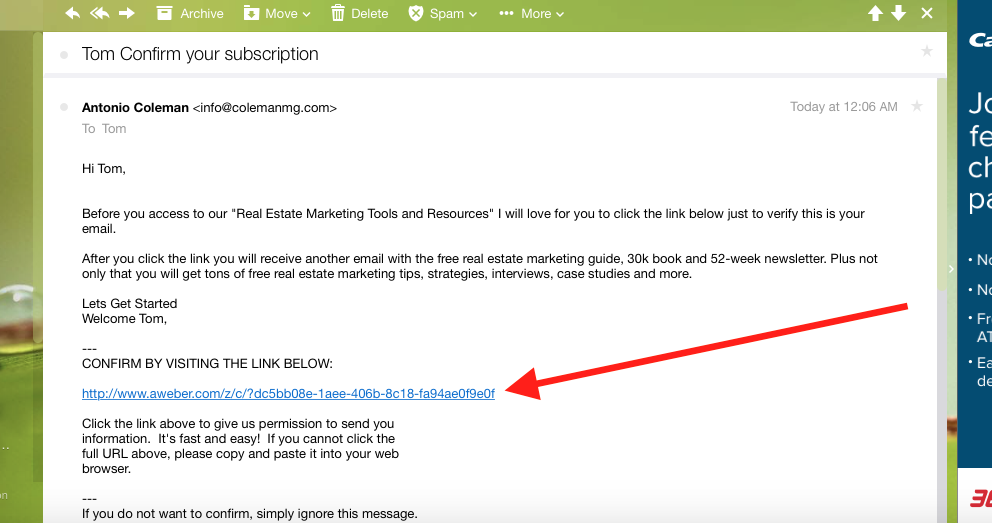The width and height of the screenshot is (992, 523).
Task: Click the Hi Tom, greeting line
Action: click(x=104, y=169)
